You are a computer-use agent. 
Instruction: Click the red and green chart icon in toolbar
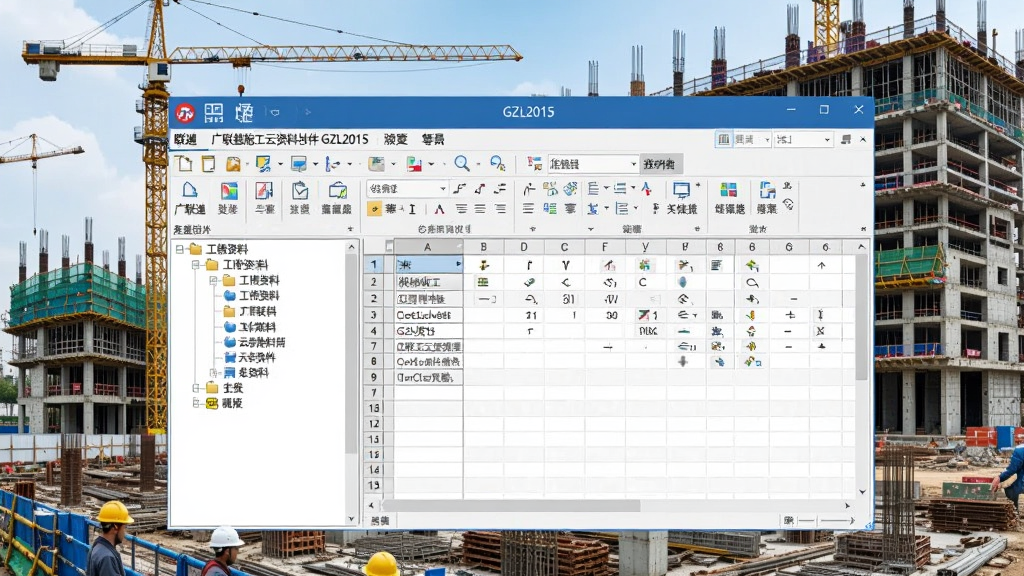click(414, 164)
